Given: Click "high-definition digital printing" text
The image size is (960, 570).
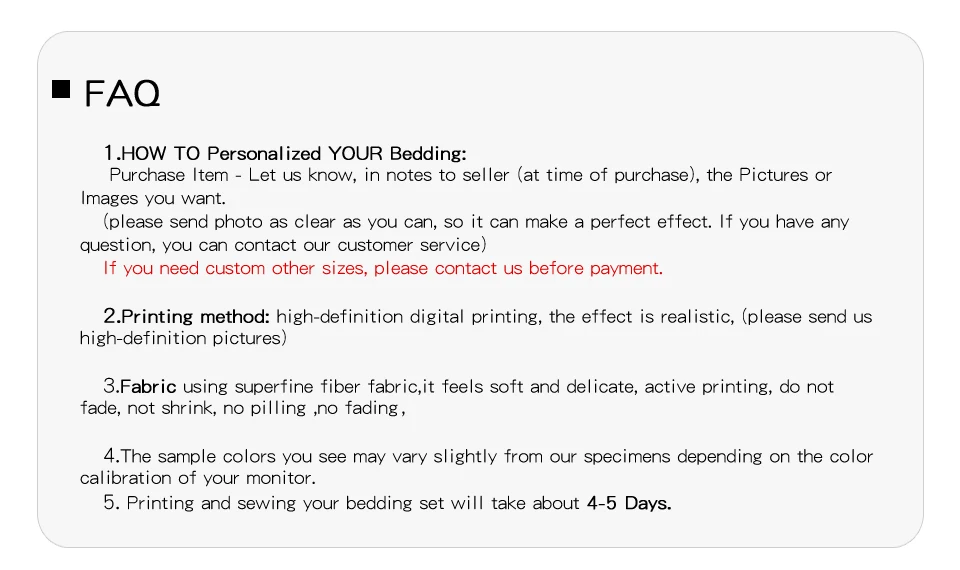Looking at the screenshot, I should (x=409, y=316).
